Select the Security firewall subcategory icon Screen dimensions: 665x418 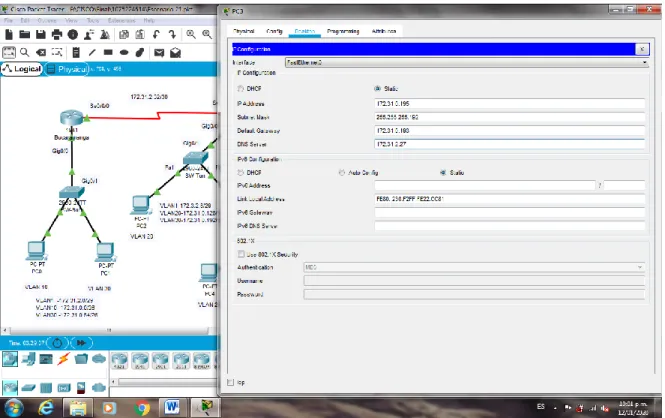(81, 387)
